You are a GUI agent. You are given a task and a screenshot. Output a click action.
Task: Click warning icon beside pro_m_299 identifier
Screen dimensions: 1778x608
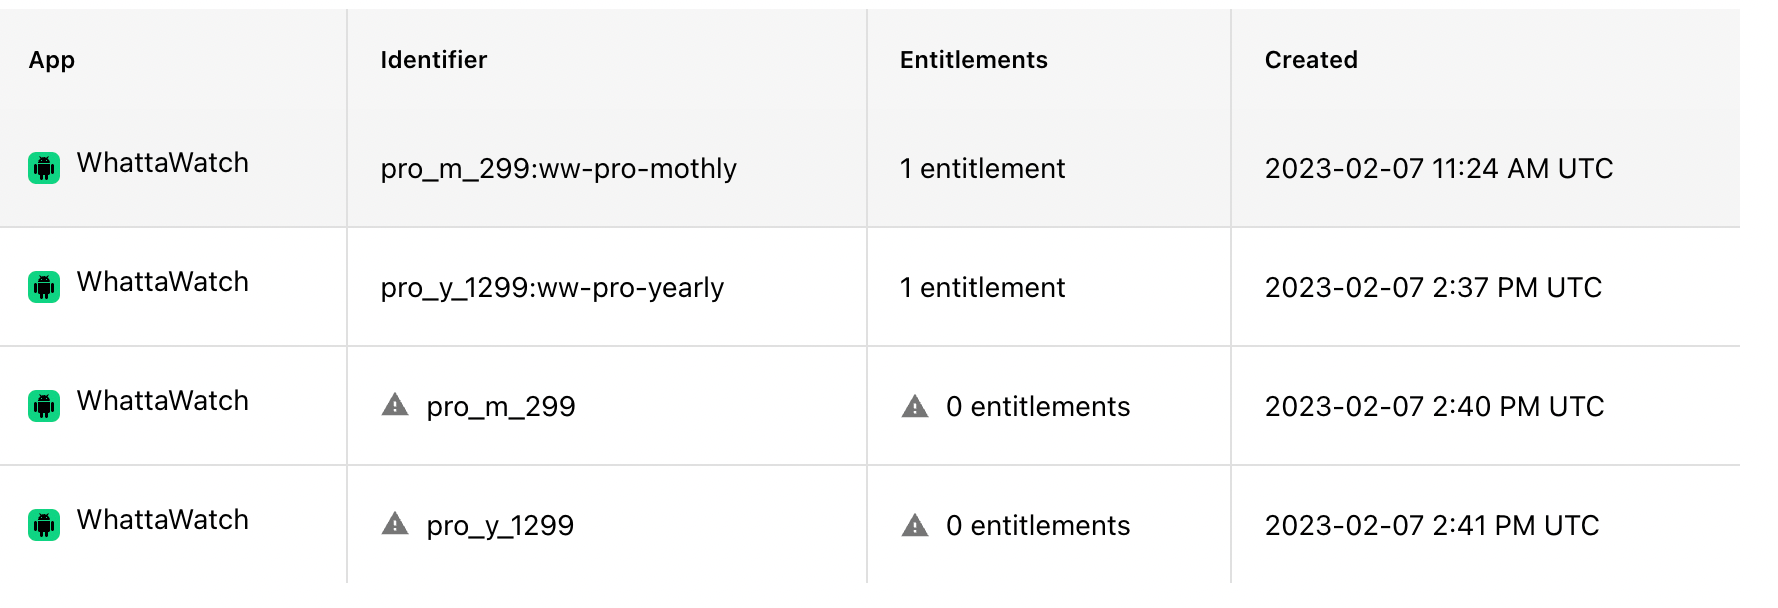point(395,405)
